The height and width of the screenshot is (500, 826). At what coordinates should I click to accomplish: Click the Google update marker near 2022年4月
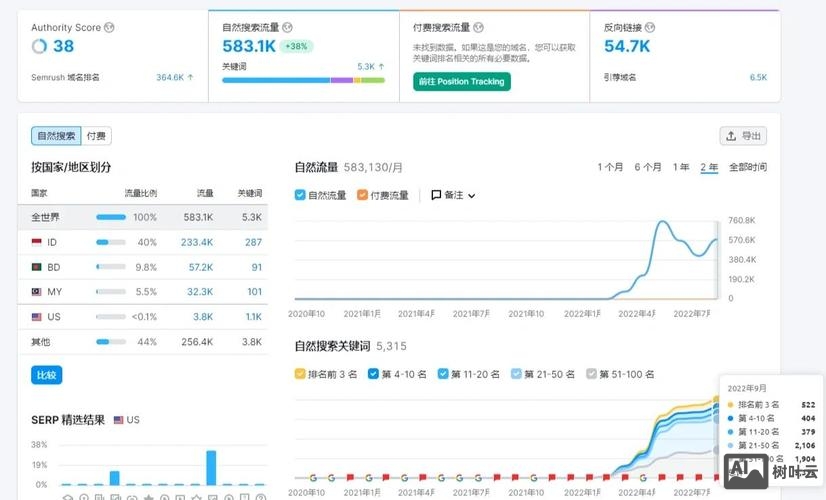tap(643, 478)
